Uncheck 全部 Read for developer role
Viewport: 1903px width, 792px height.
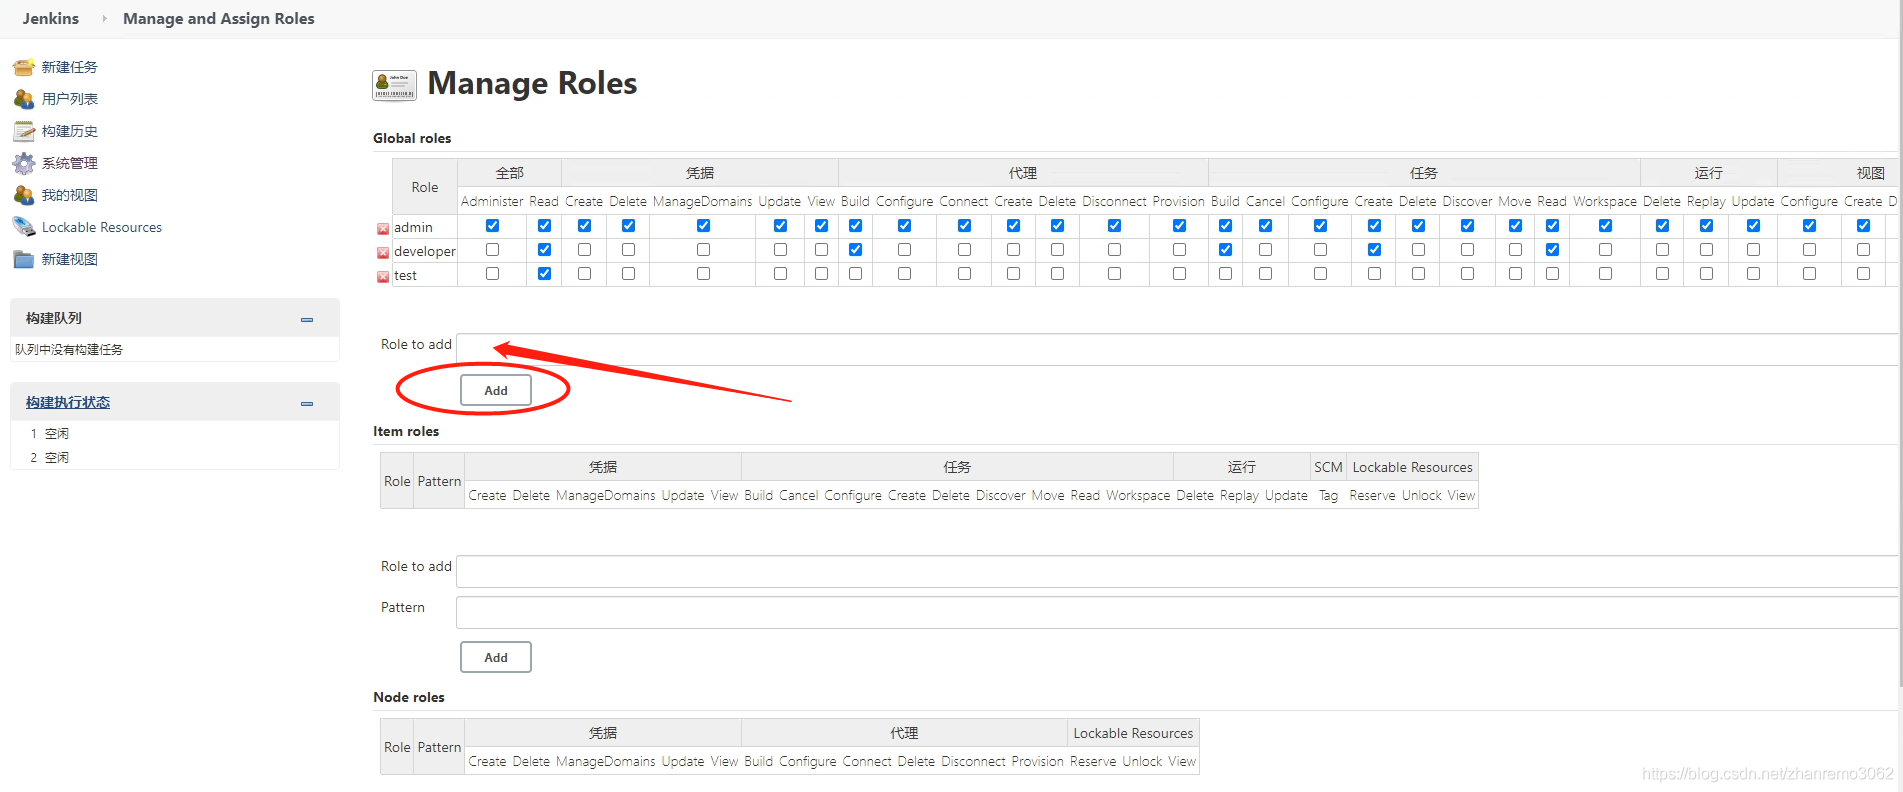click(544, 250)
